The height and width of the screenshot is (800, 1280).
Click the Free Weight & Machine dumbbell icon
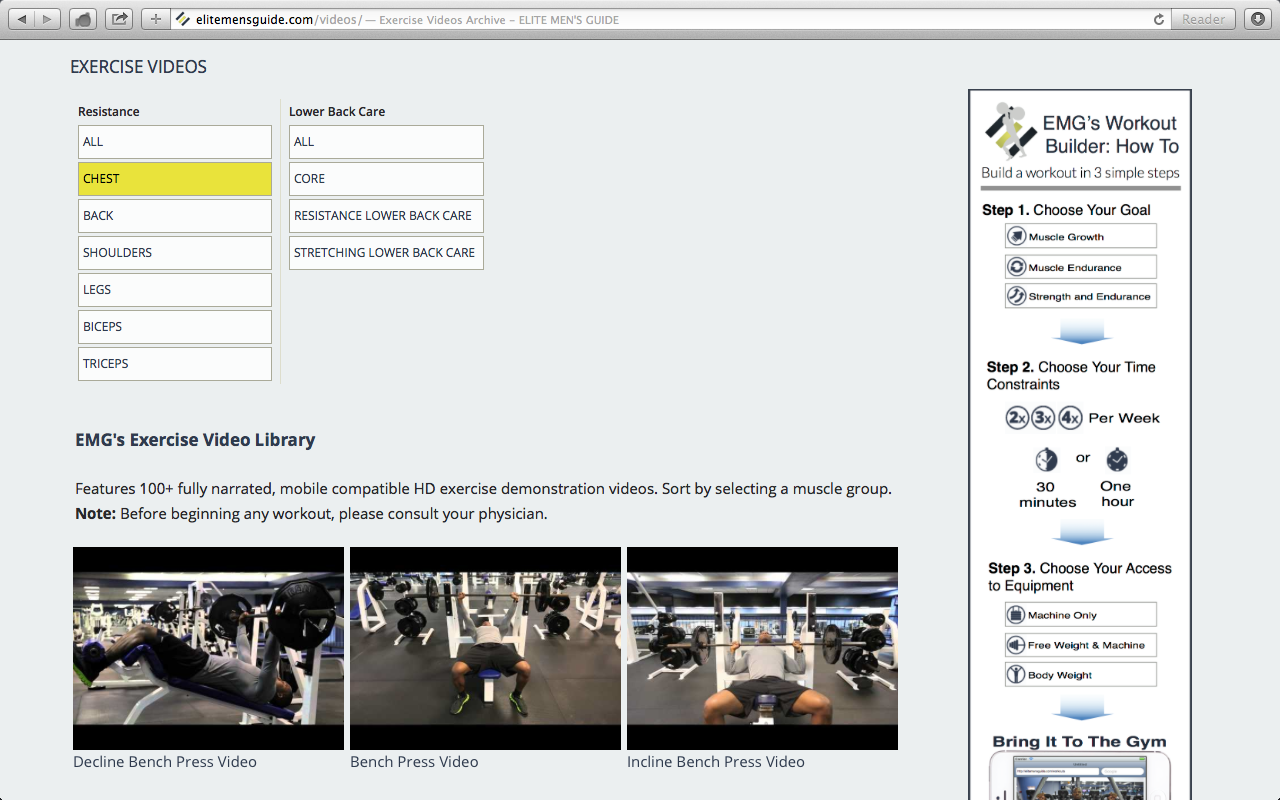click(x=1015, y=644)
